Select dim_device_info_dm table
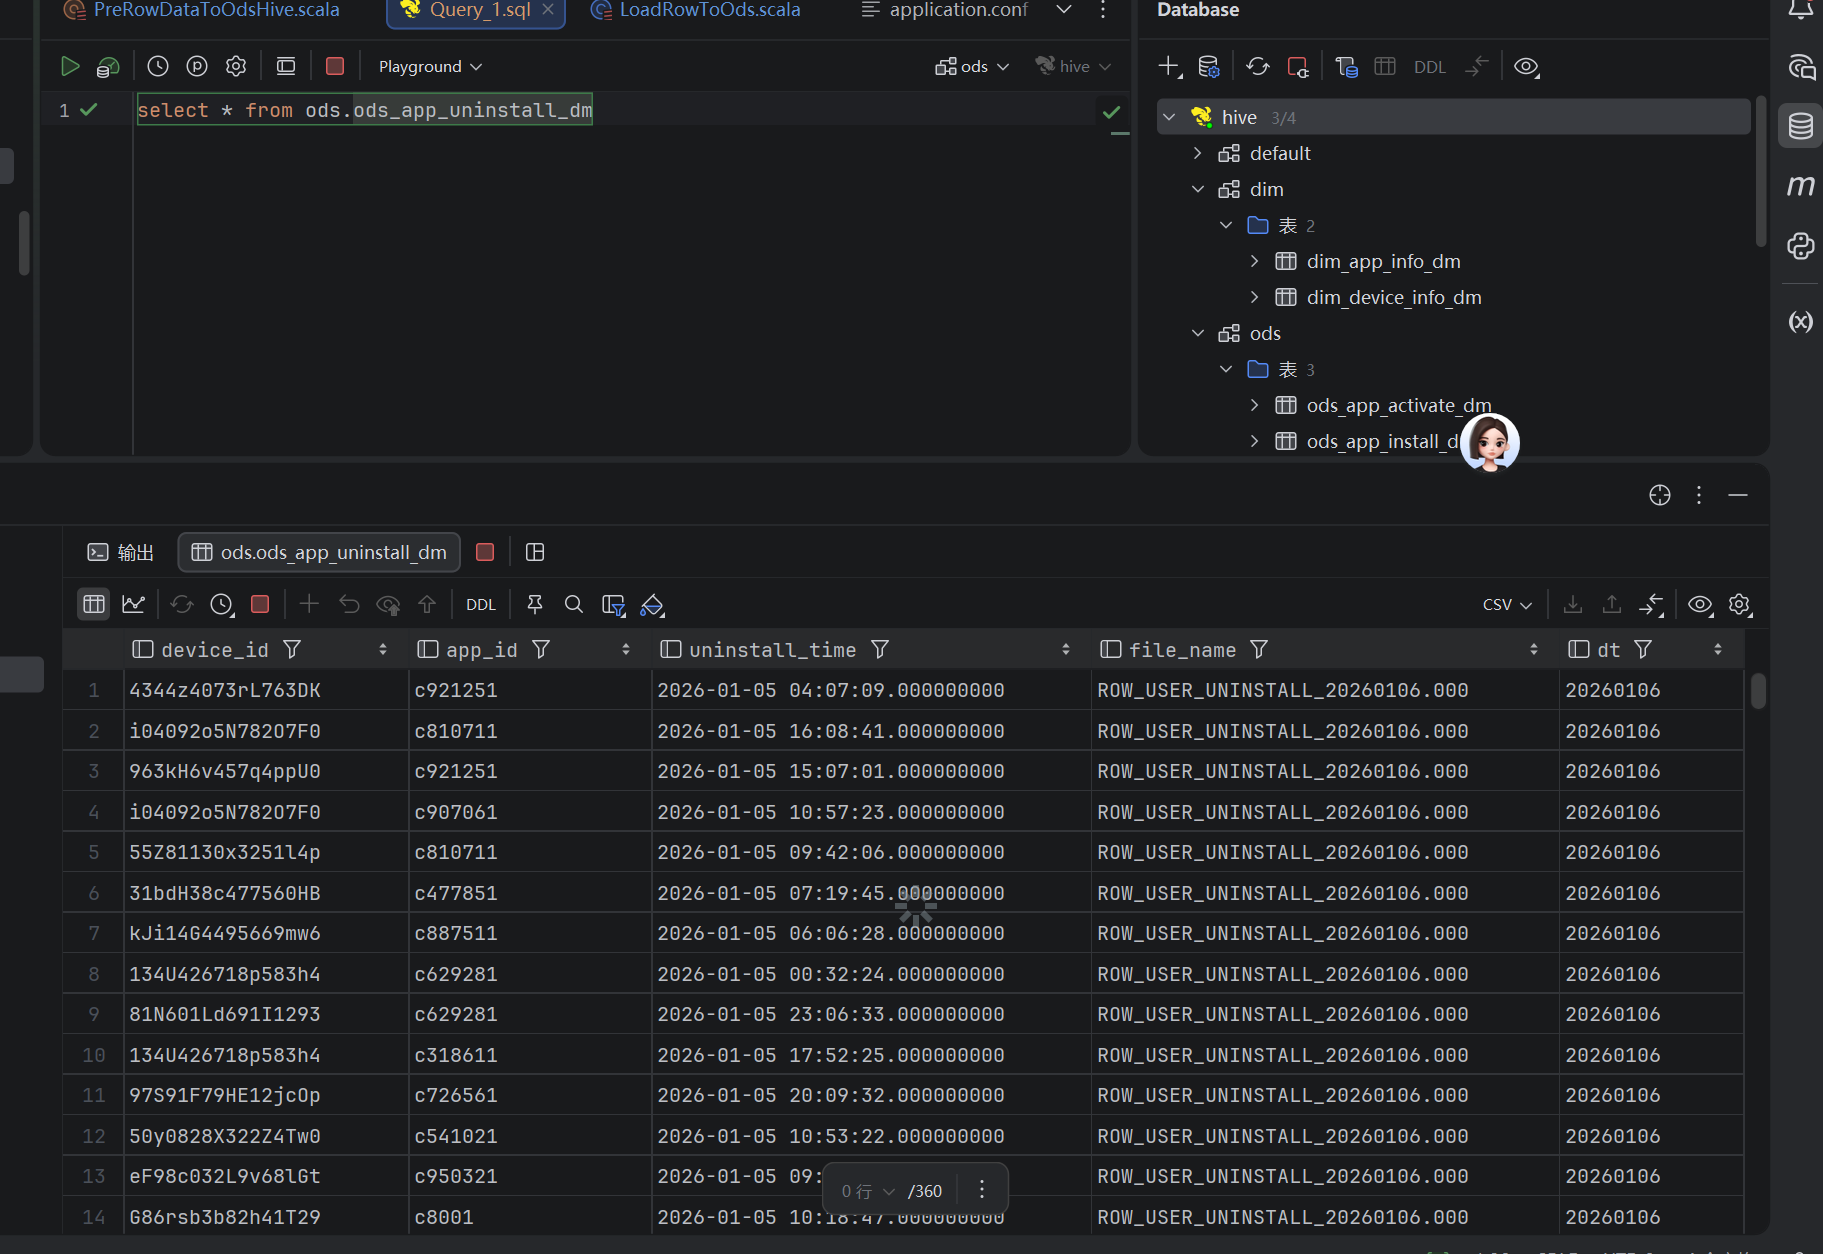 (1393, 297)
